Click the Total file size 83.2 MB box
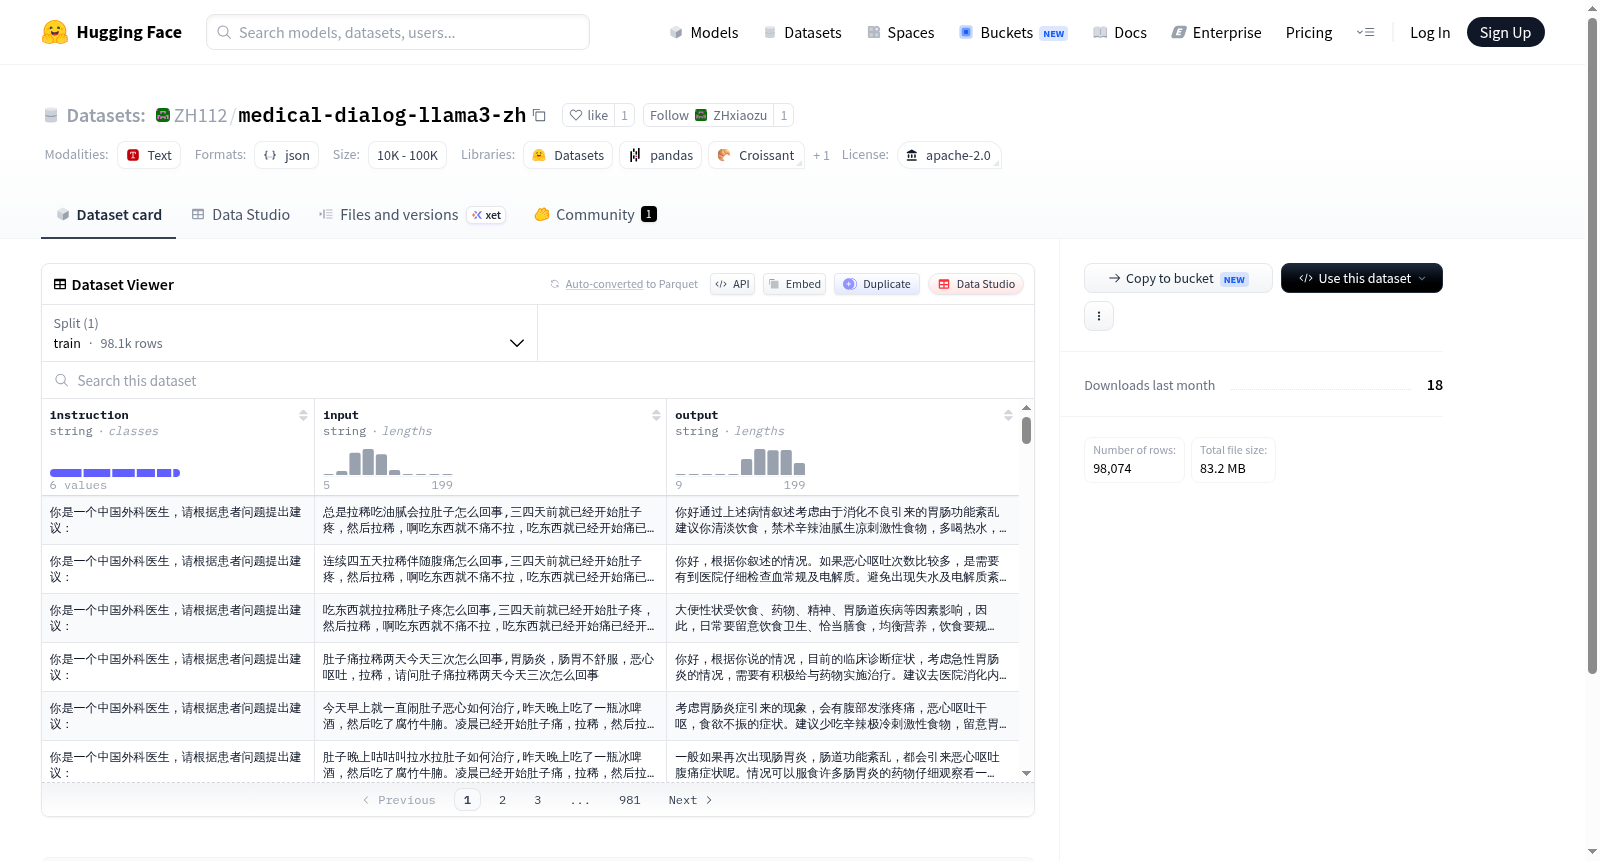Image resolution: width=1600 pixels, height=861 pixels. [1233, 460]
